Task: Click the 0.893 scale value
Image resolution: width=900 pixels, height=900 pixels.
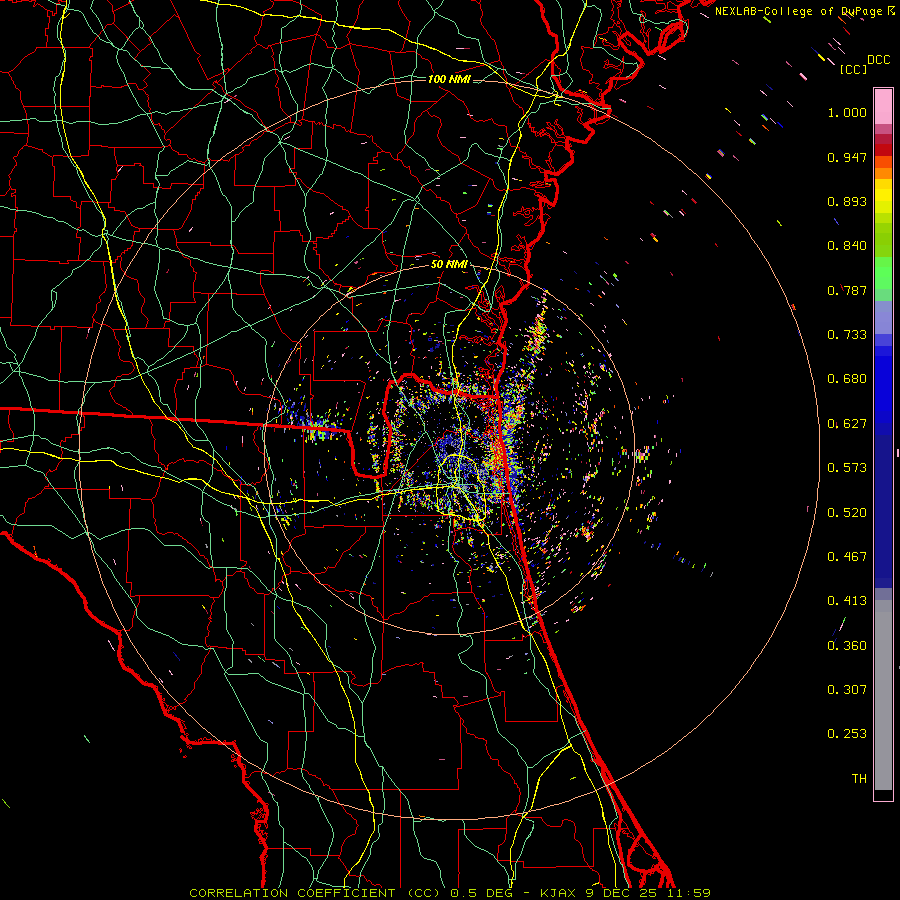Action: [x=847, y=201]
